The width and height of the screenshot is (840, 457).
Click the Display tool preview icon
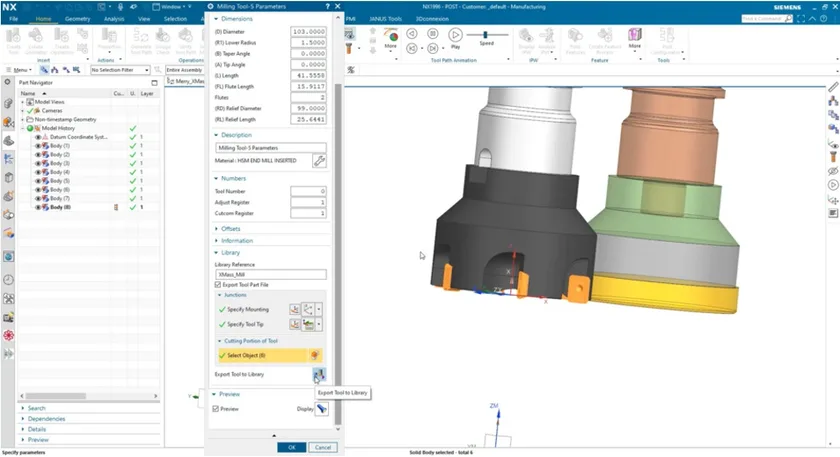[x=321, y=409]
